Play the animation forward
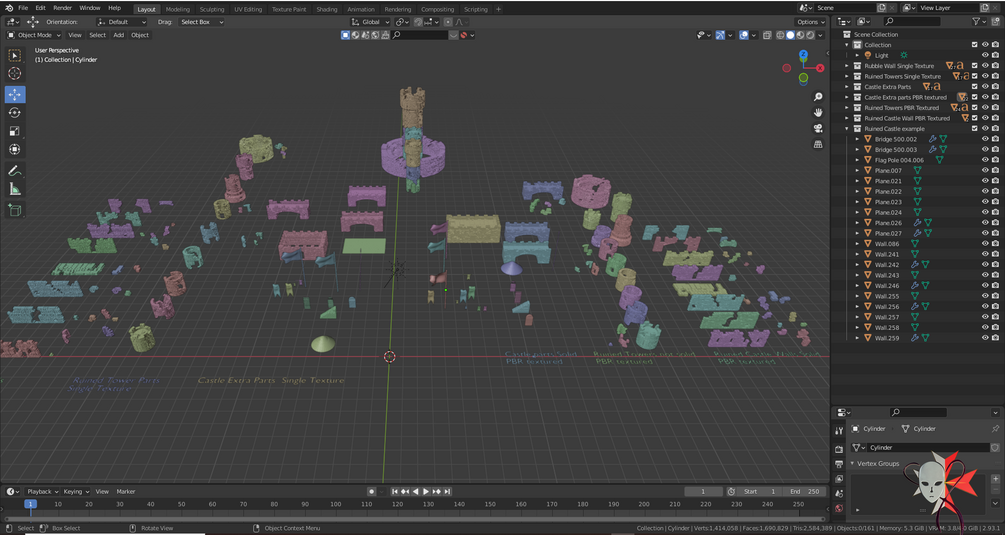The height and width of the screenshot is (535, 1005). click(x=426, y=491)
